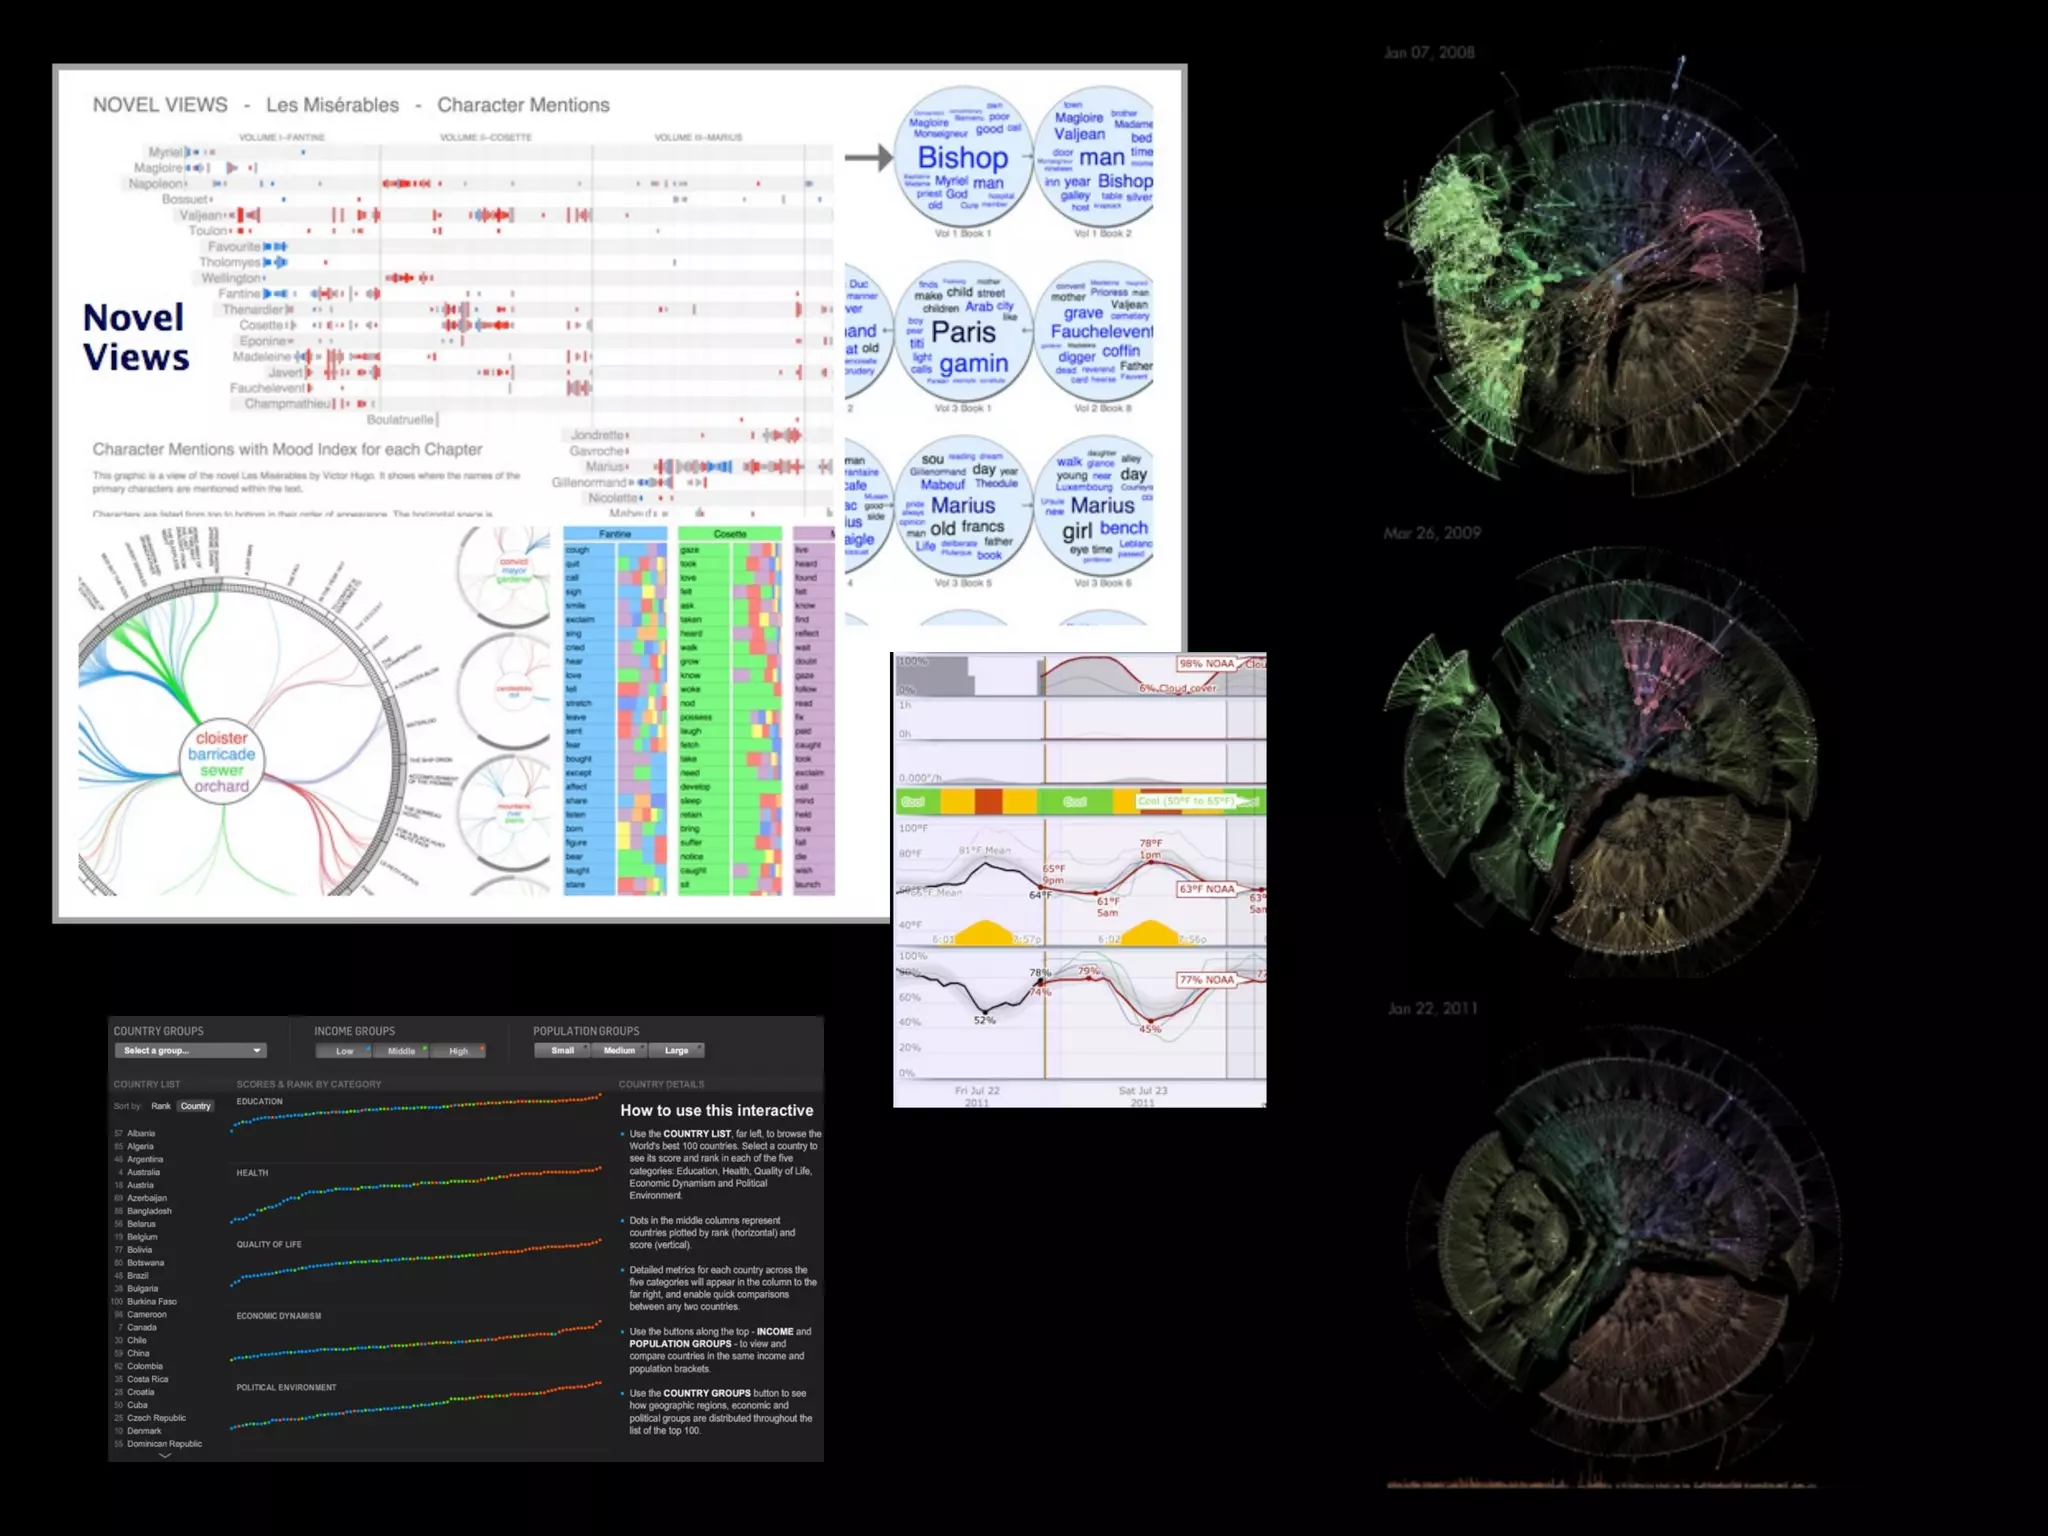
Task: Click the arrow pointing to Bishop cloud
Action: (868, 157)
